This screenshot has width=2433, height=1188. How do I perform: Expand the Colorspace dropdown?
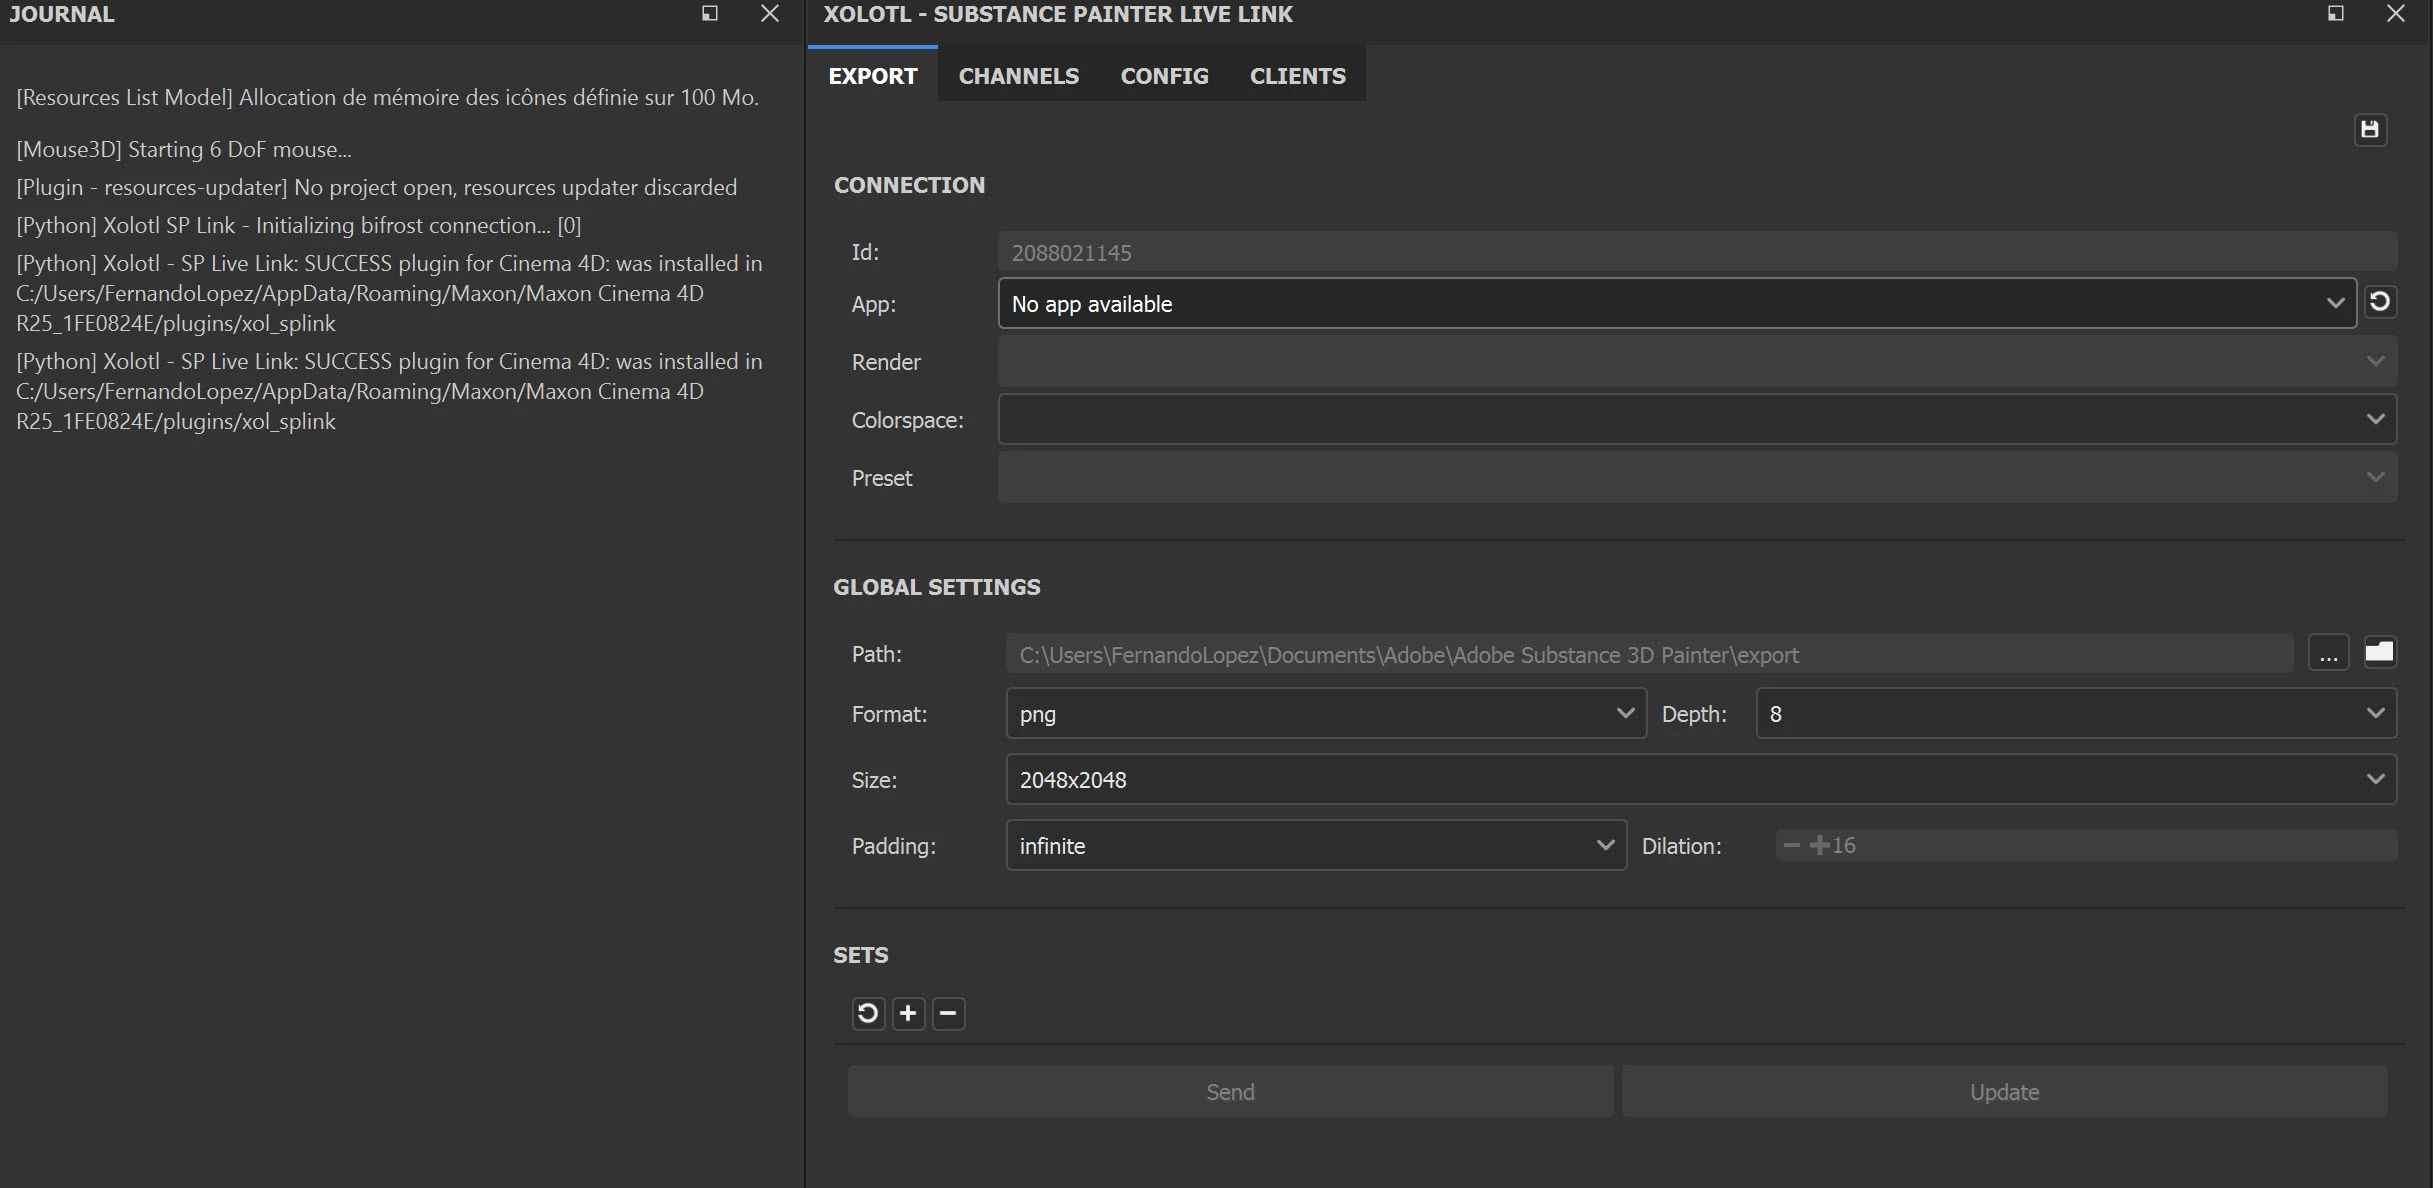[1696, 419]
